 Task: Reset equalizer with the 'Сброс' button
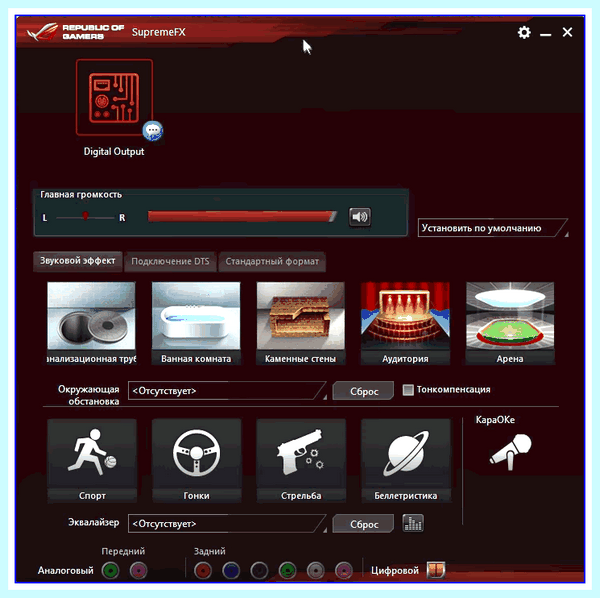[x=363, y=524]
